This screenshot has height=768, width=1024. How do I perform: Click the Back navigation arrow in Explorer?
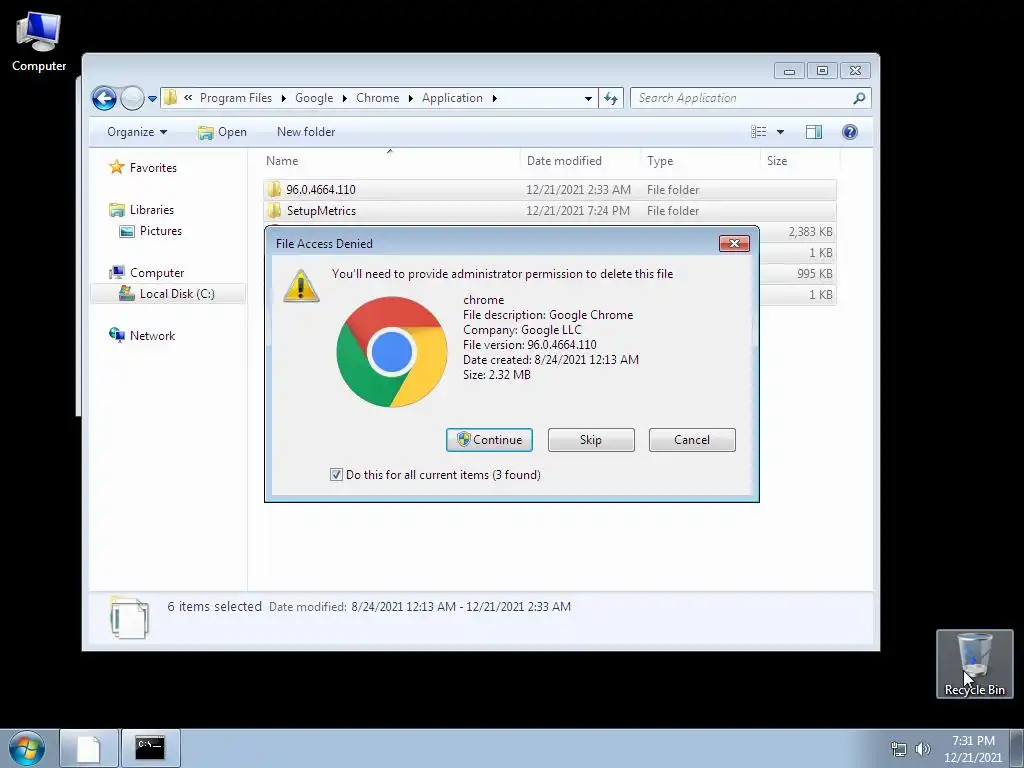(x=104, y=99)
